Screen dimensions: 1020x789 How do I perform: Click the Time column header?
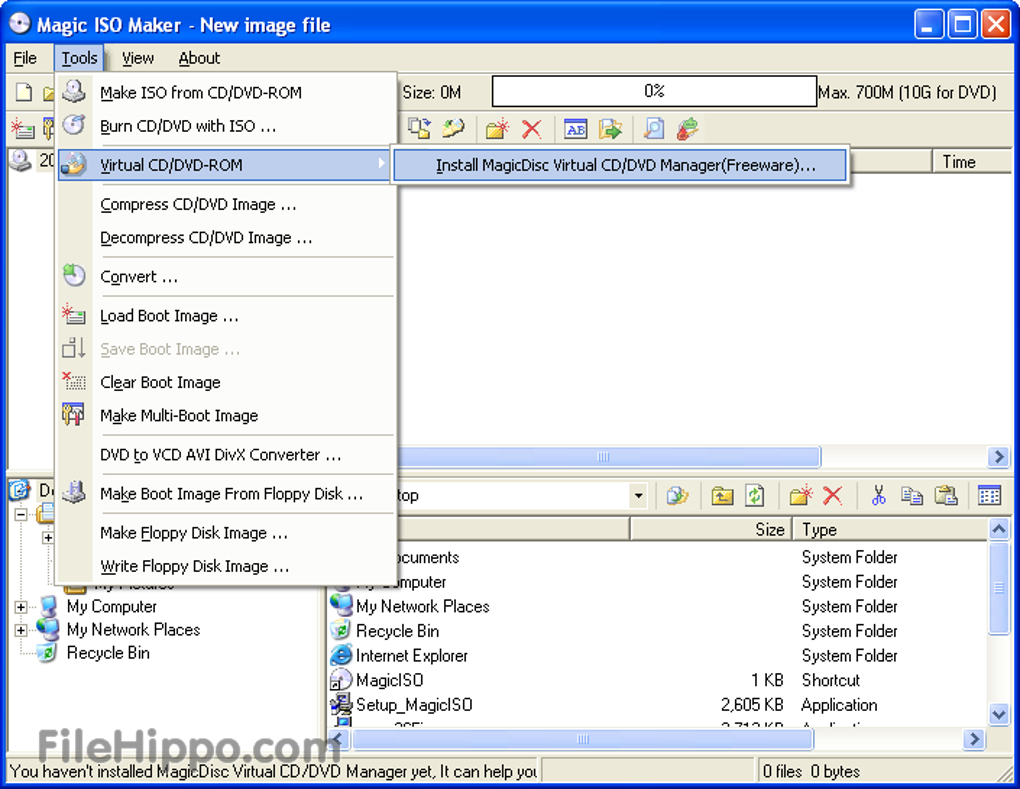tap(972, 161)
